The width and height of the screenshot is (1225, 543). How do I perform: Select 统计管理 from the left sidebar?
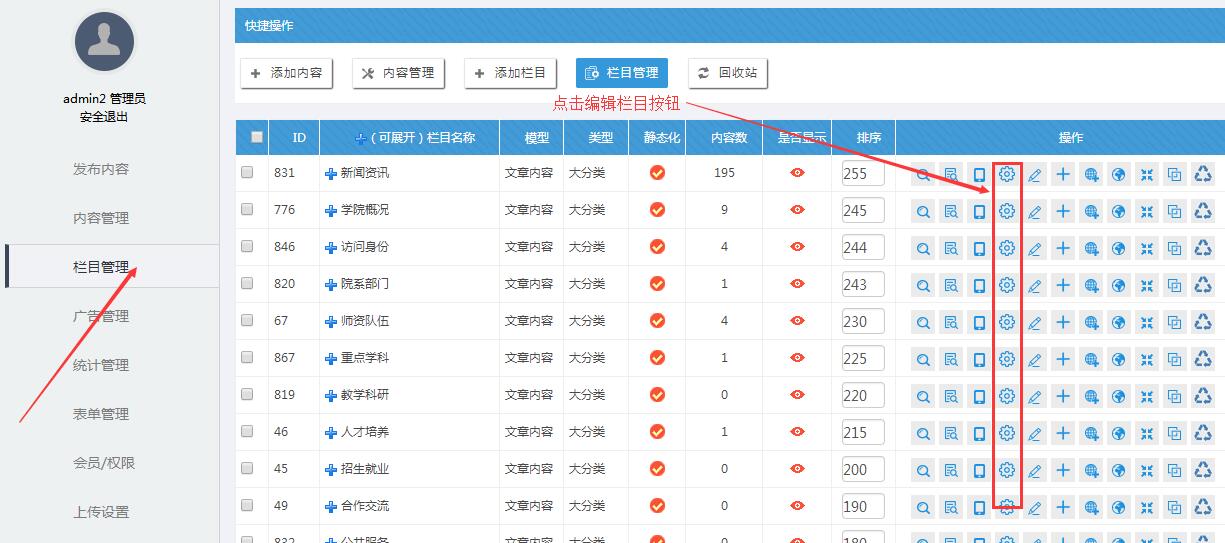pos(101,365)
